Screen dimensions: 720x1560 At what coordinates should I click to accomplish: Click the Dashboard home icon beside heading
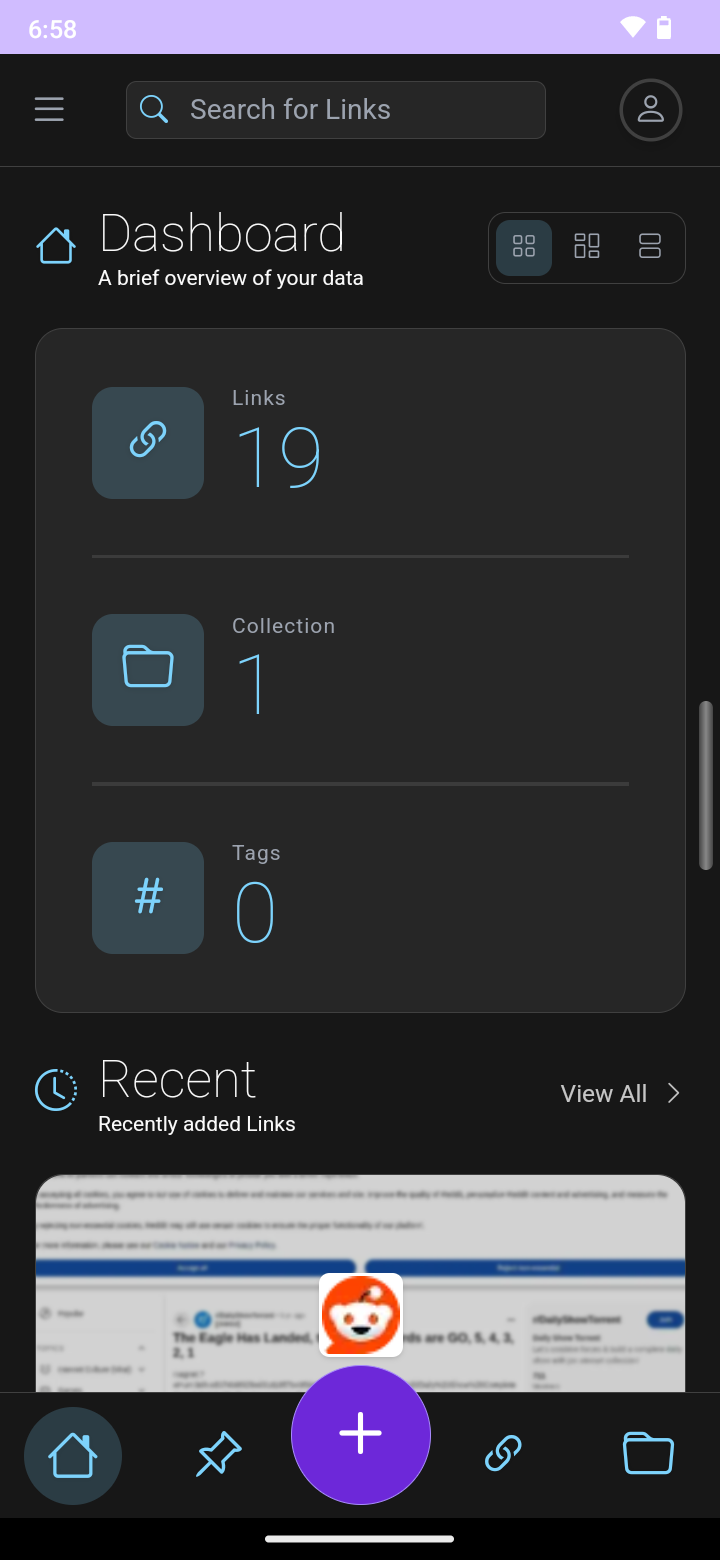(56, 246)
